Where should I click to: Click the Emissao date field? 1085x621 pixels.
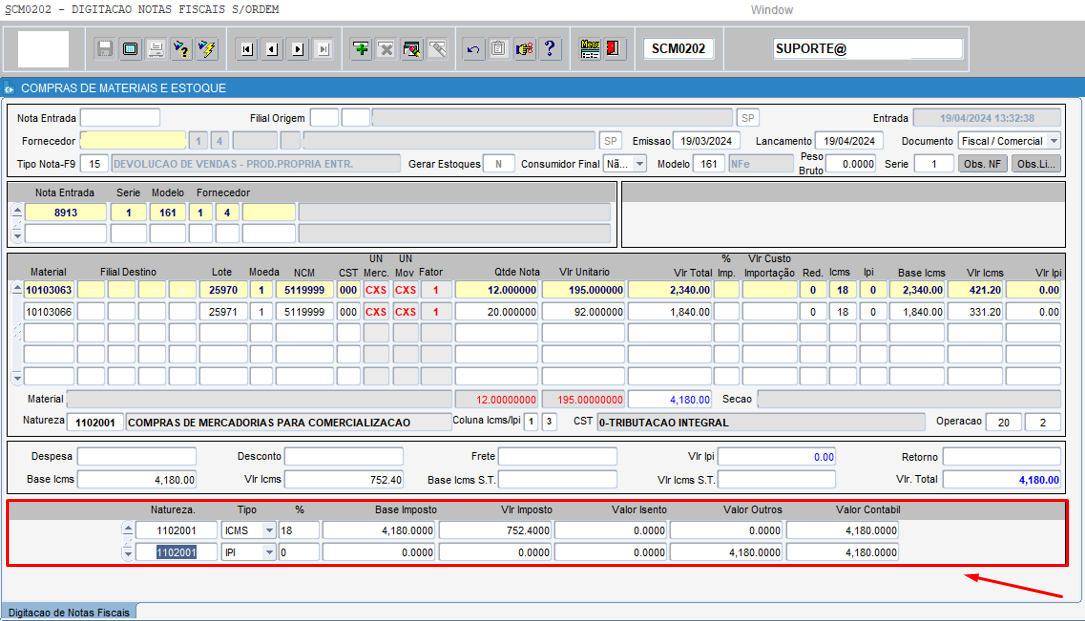pos(706,141)
